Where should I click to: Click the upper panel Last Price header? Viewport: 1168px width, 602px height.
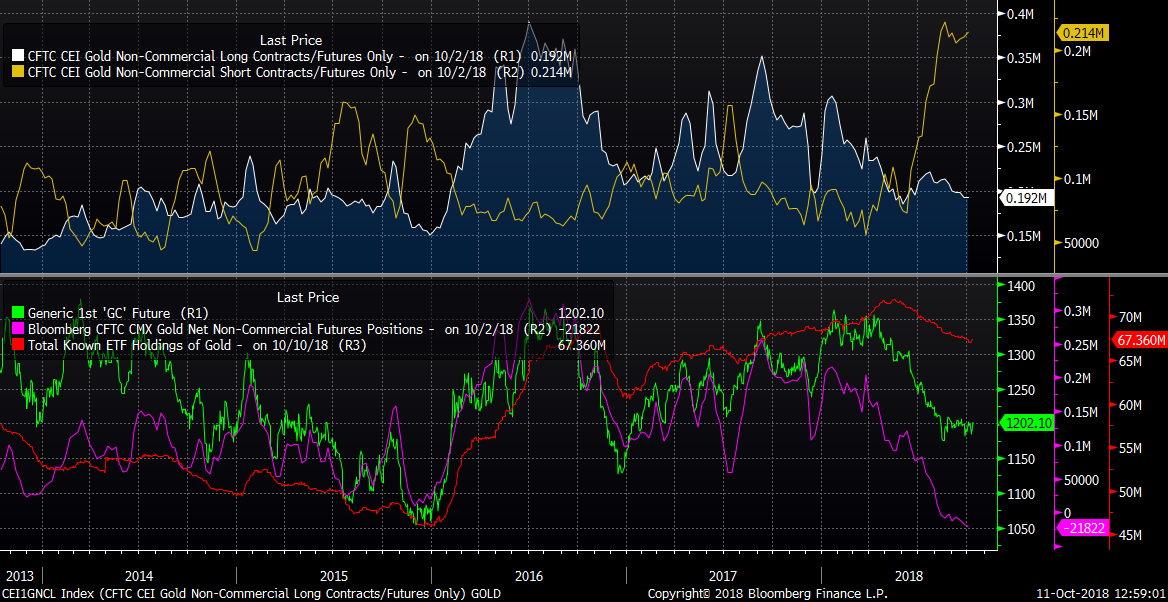pyautogui.click(x=291, y=40)
